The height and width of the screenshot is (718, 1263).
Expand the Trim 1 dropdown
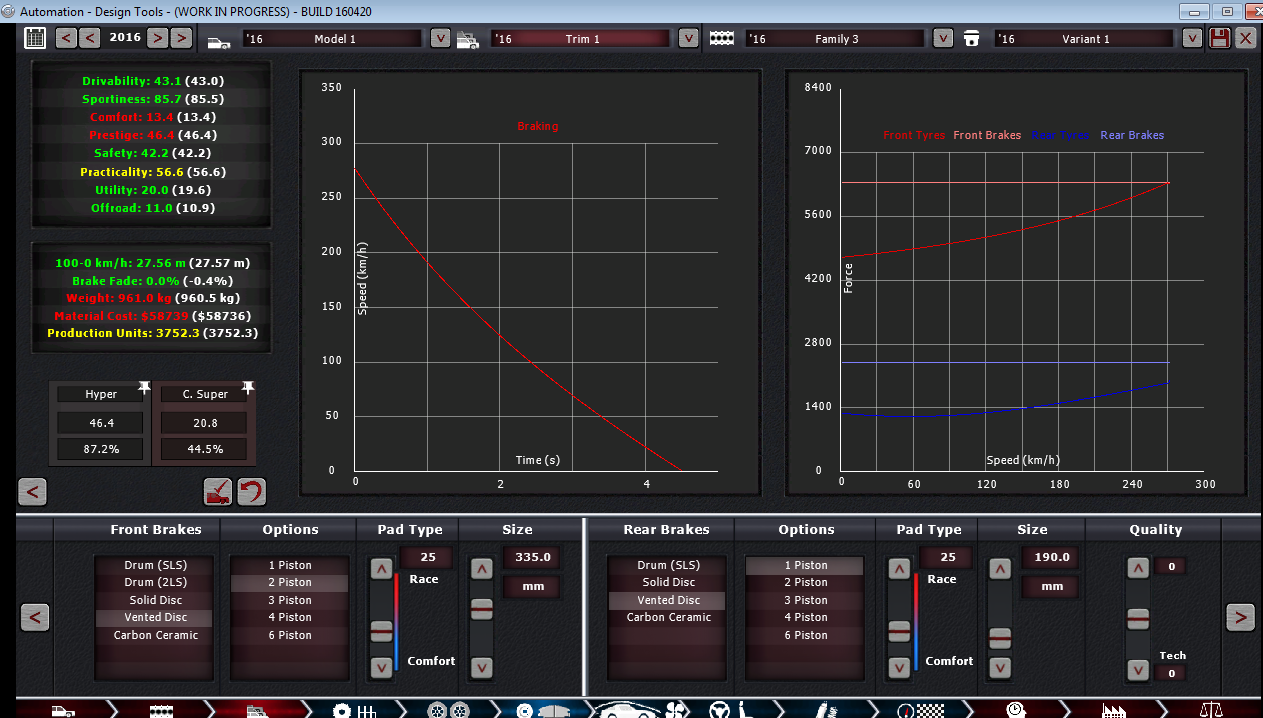tap(688, 38)
